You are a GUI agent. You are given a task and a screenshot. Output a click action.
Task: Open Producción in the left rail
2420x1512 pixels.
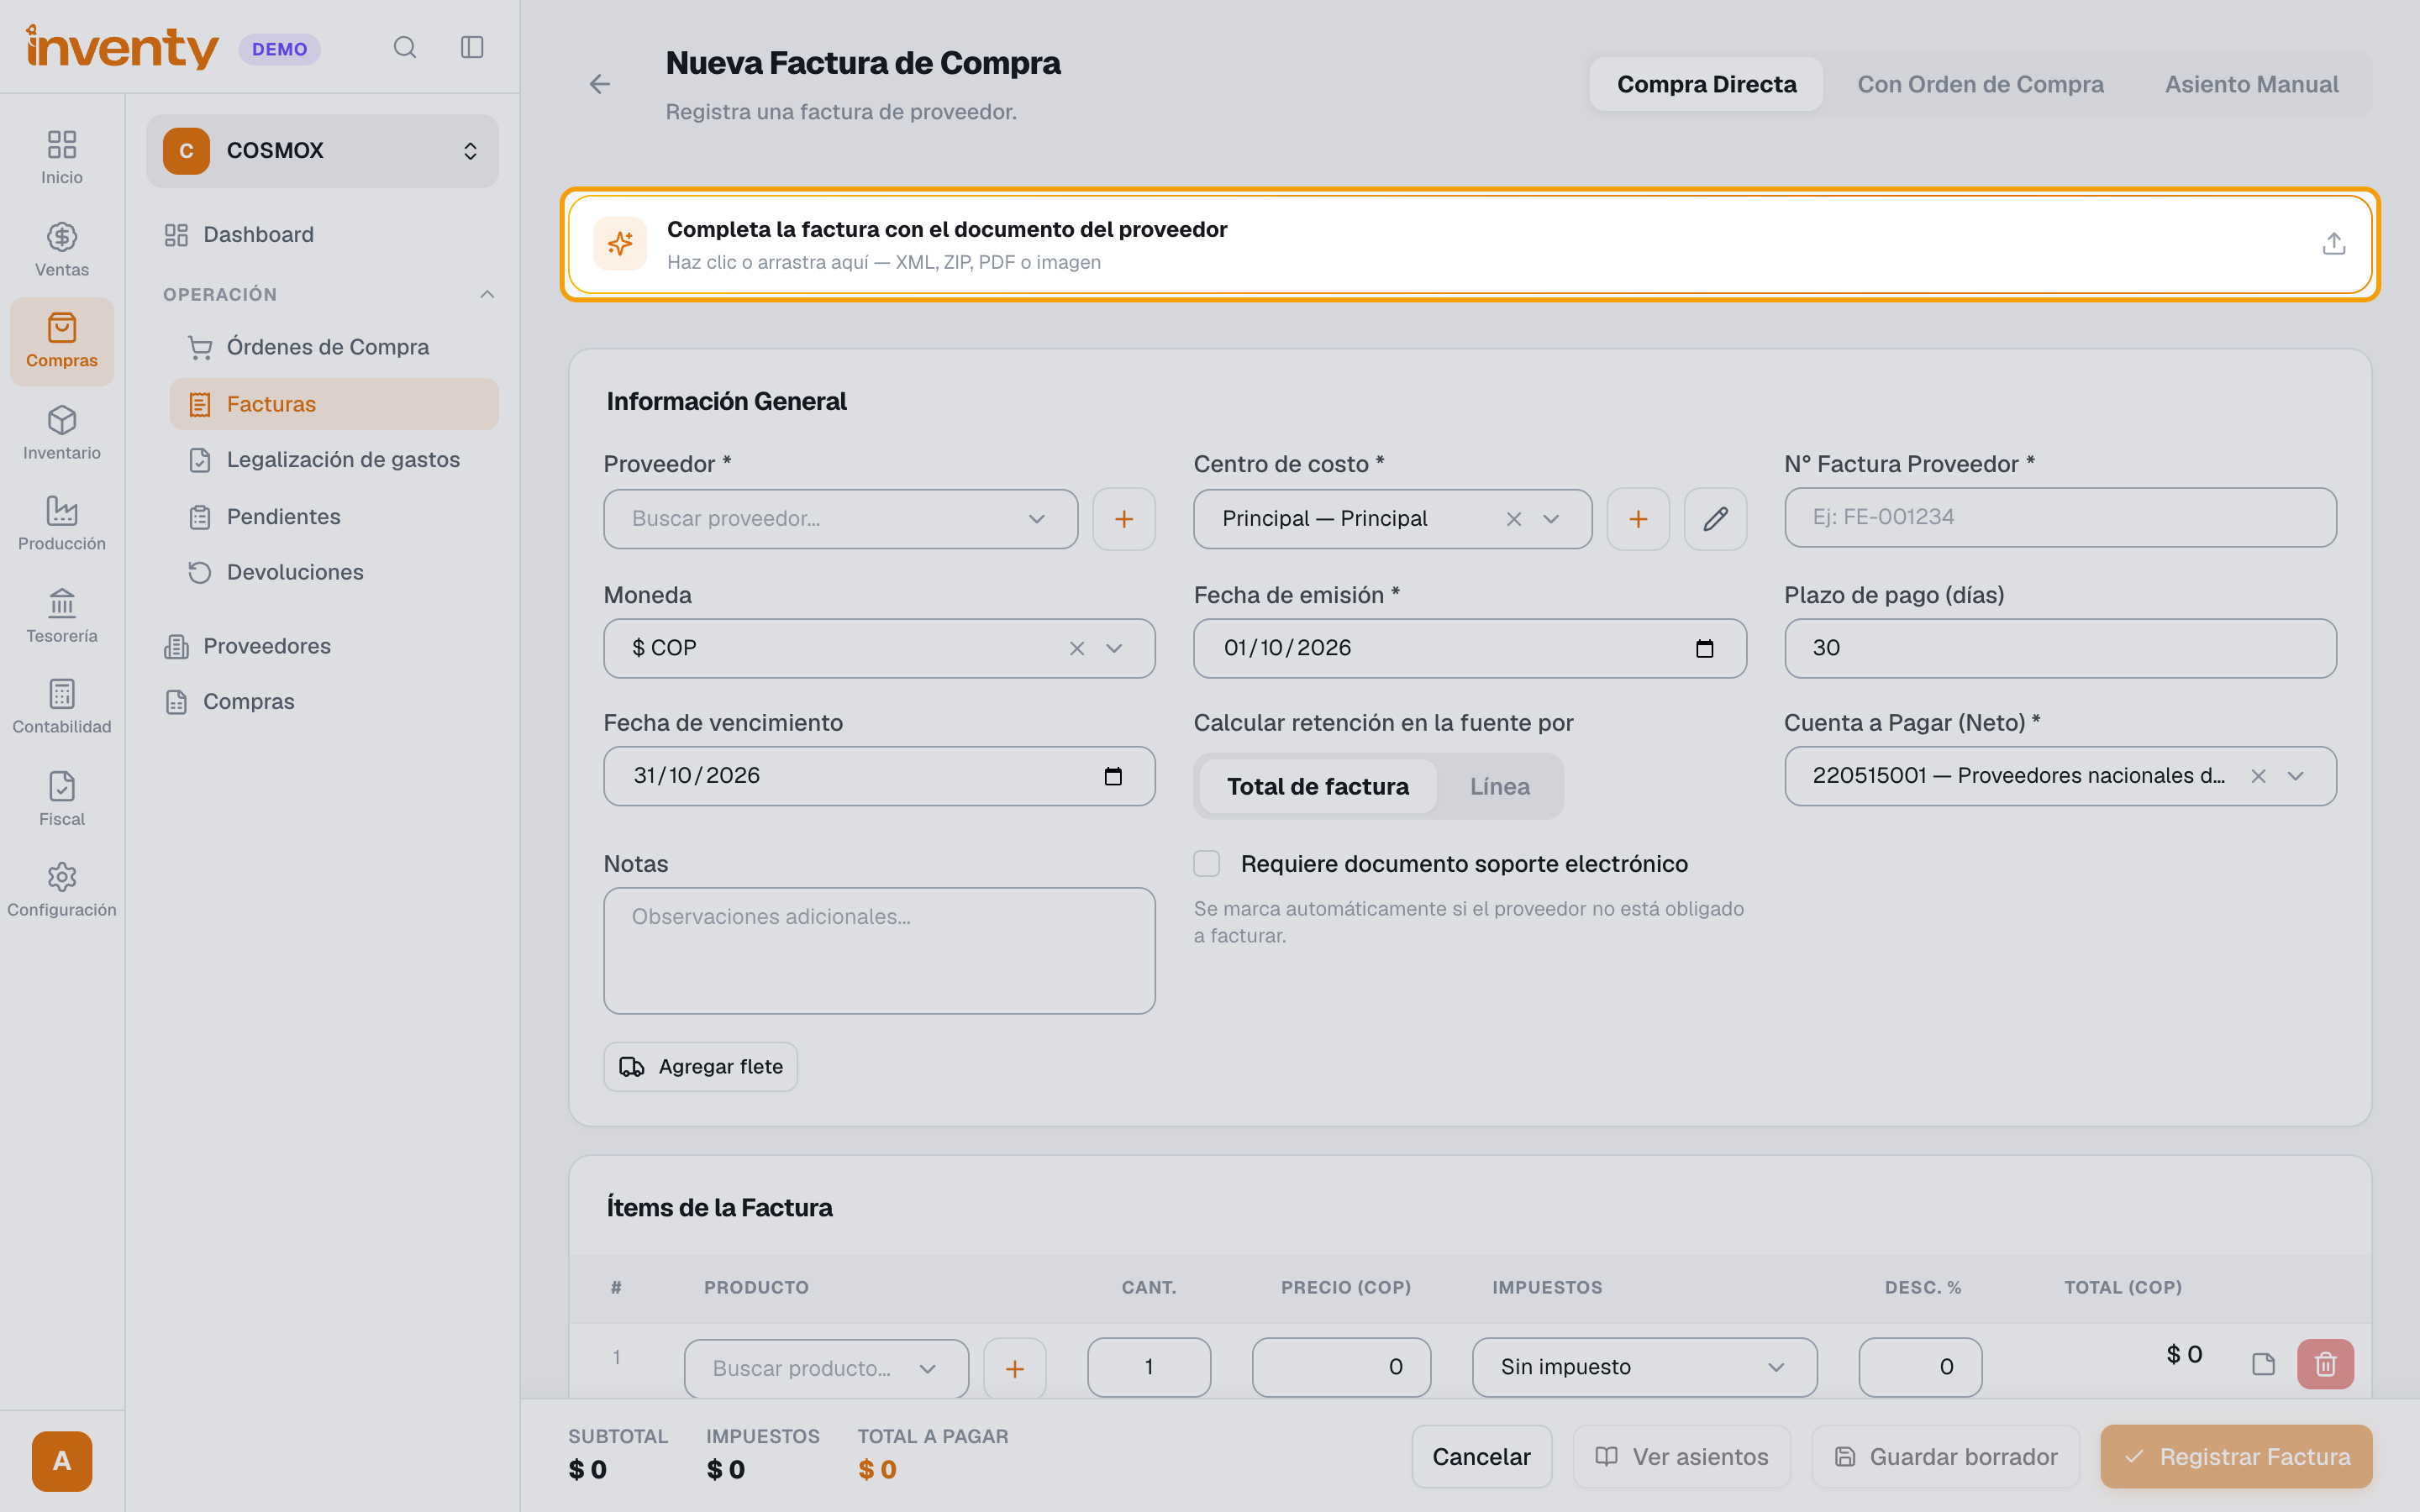pos(62,523)
